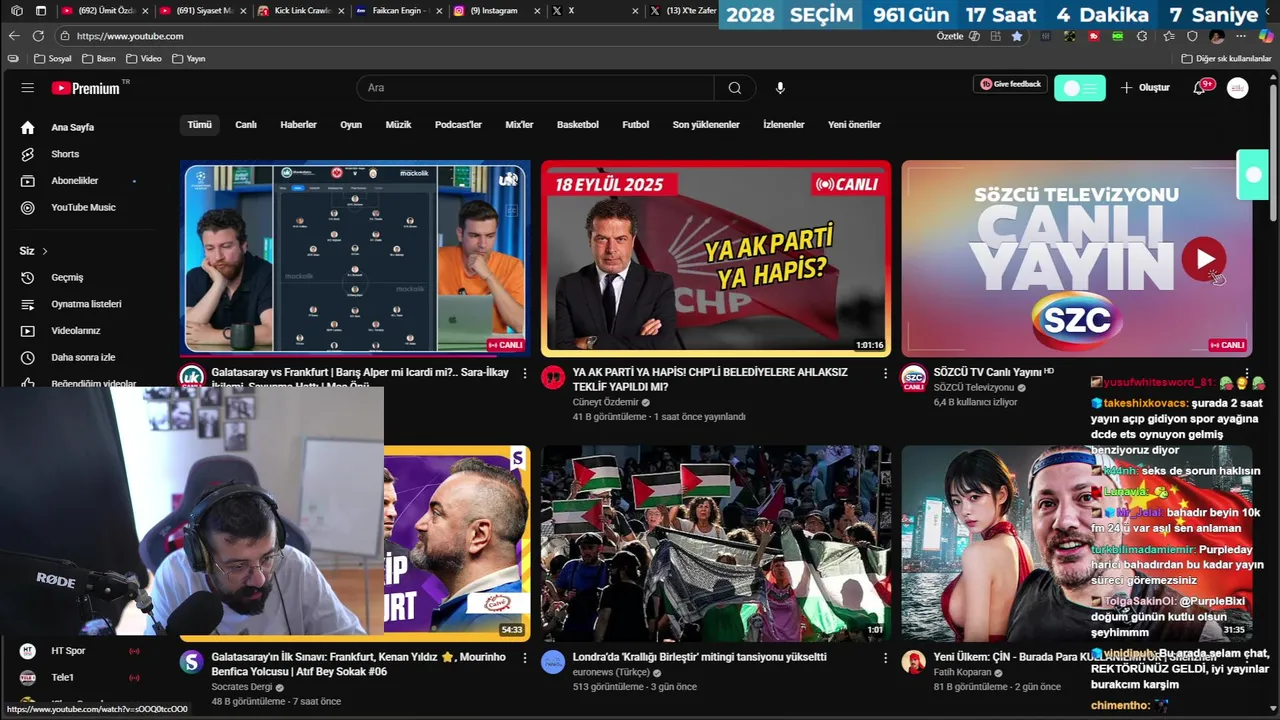This screenshot has height=720, width=1280.
Task: Open the browser Extensions puzzle icon
Action: (x=1142, y=36)
